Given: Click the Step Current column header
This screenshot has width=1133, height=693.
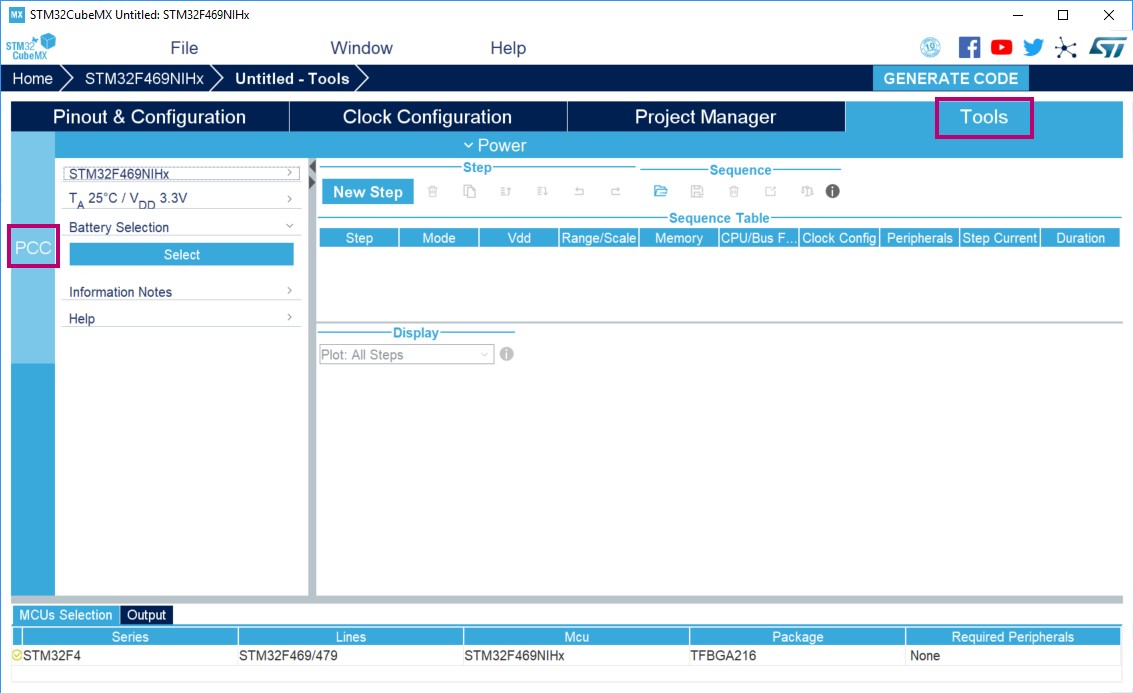Looking at the screenshot, I should [1000, 238].
